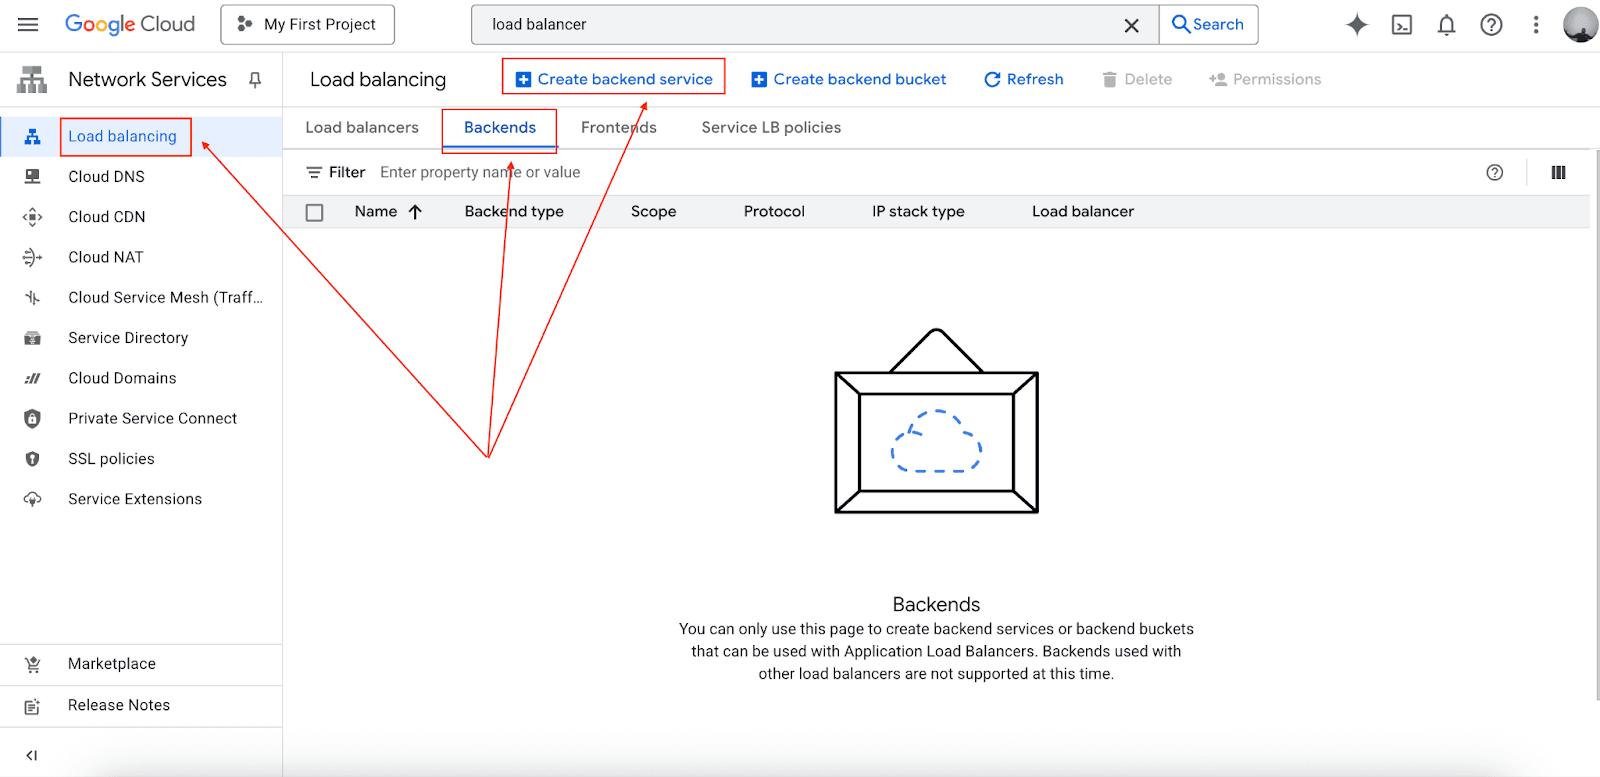Click the Scope column header

coord(653,211)
